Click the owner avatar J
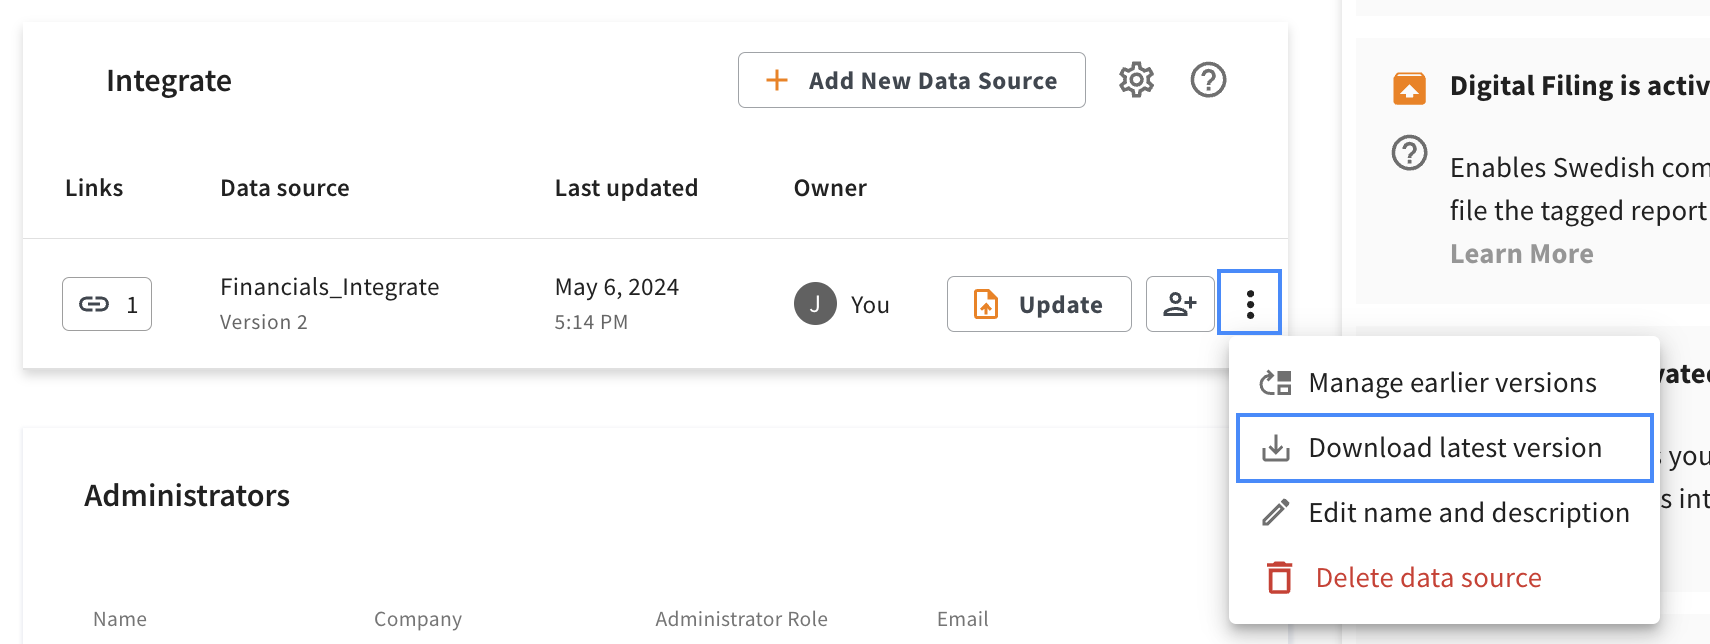1710x644 pixels. [815, 304]
